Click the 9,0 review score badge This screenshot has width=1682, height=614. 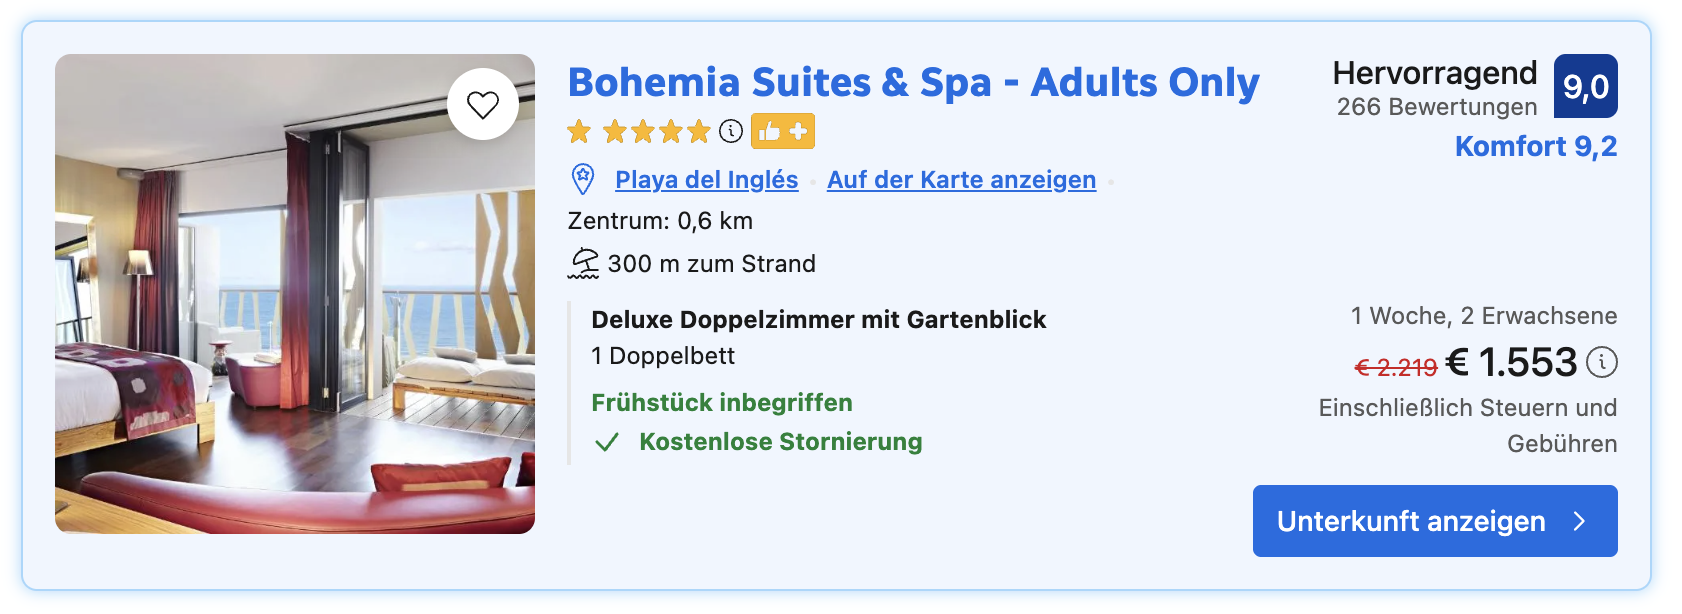tap(1585, 86)
